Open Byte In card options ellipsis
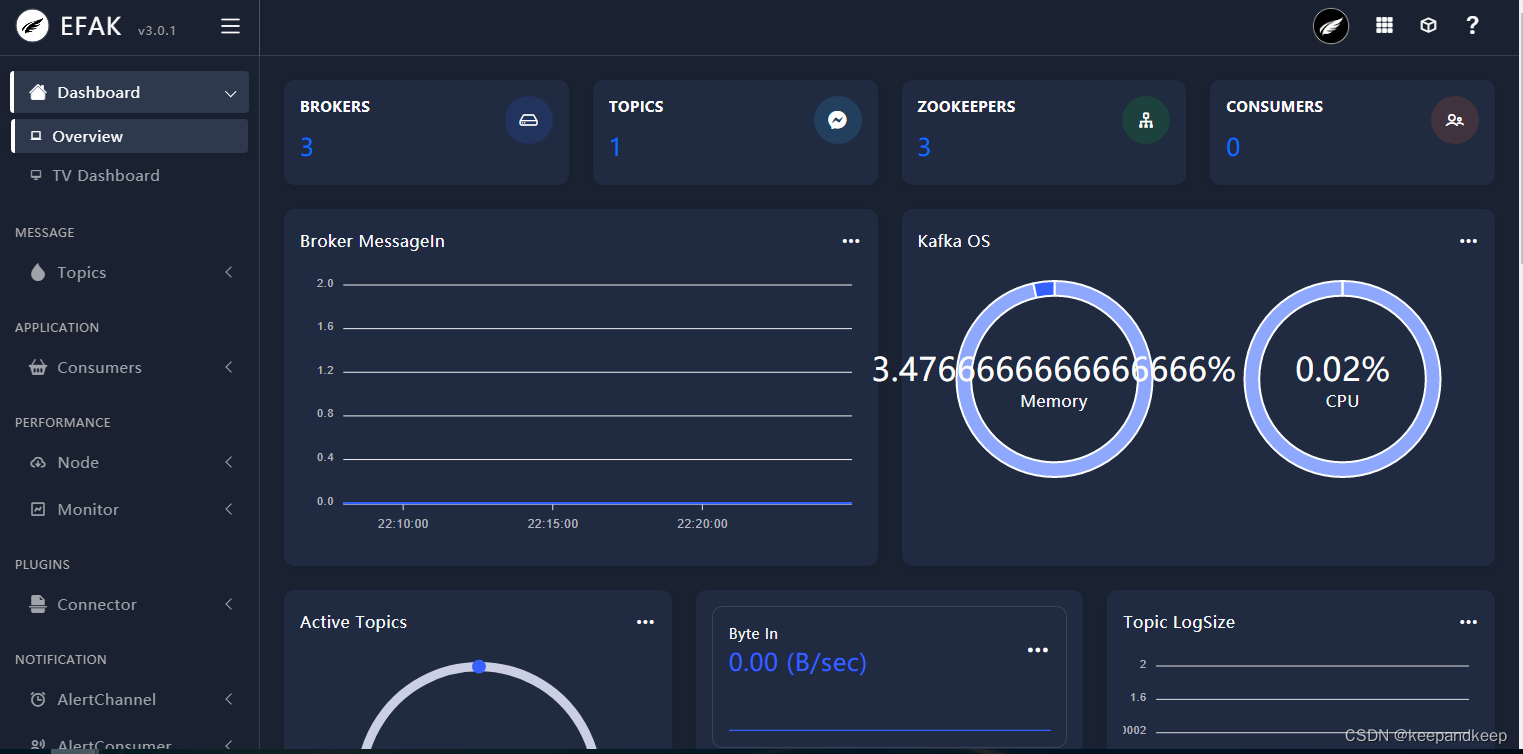 [x=1038, y=650]
